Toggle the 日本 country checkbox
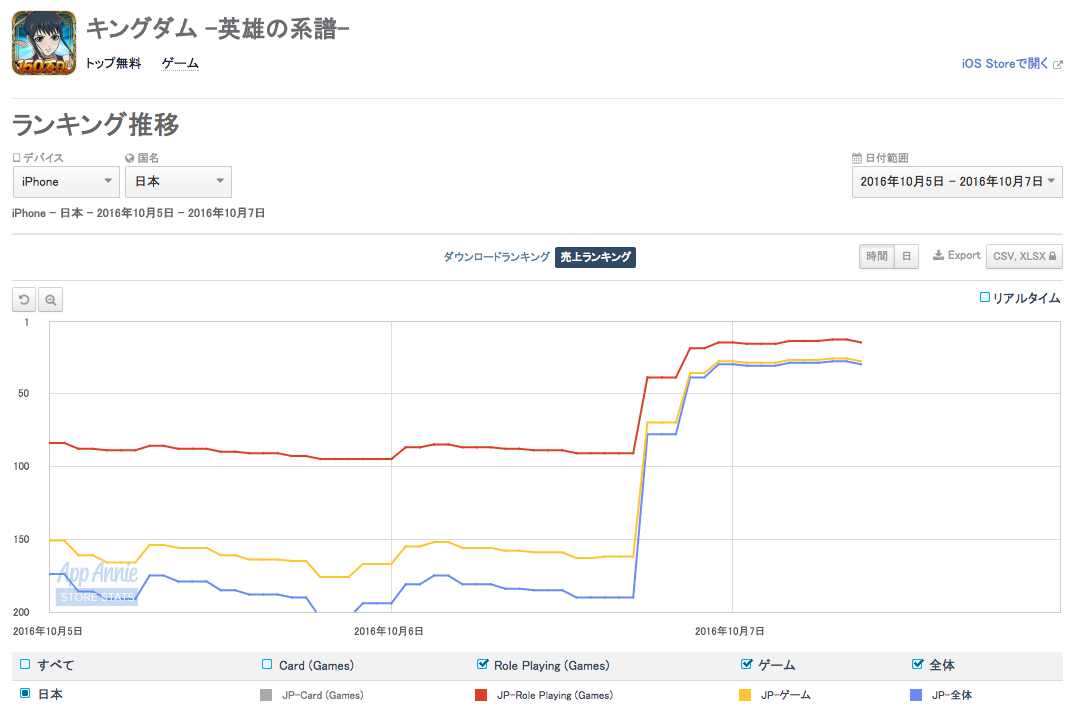Screen dimensions: 1081x721 tap(26, 693)
